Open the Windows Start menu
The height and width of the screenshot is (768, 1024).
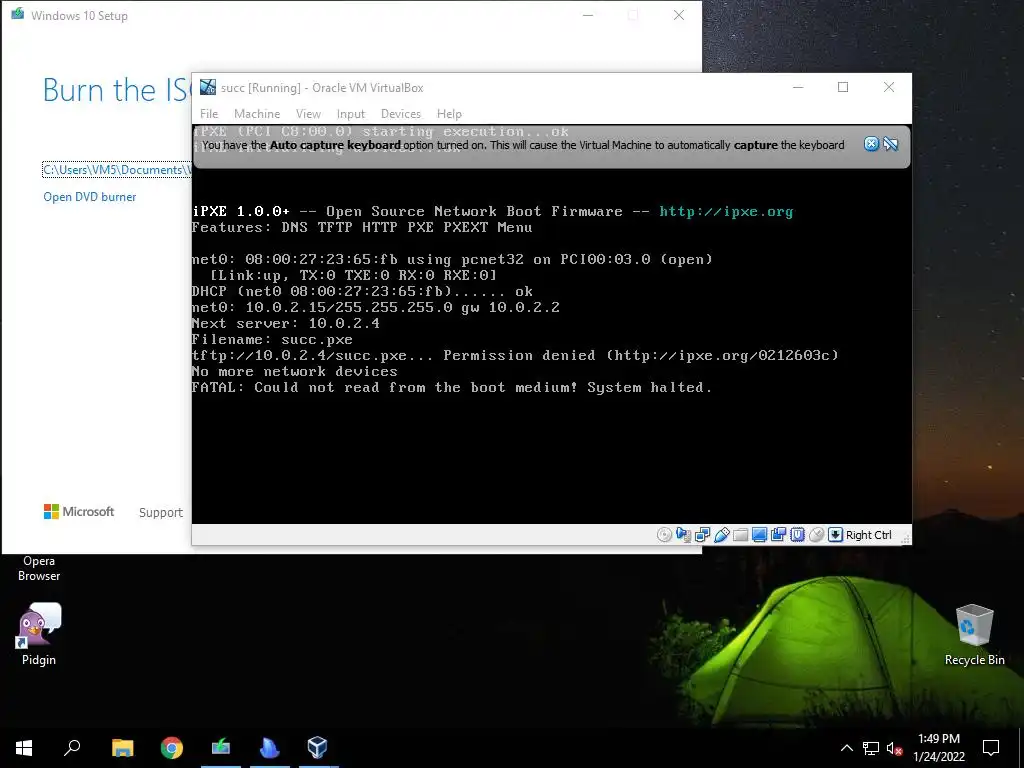24,748
